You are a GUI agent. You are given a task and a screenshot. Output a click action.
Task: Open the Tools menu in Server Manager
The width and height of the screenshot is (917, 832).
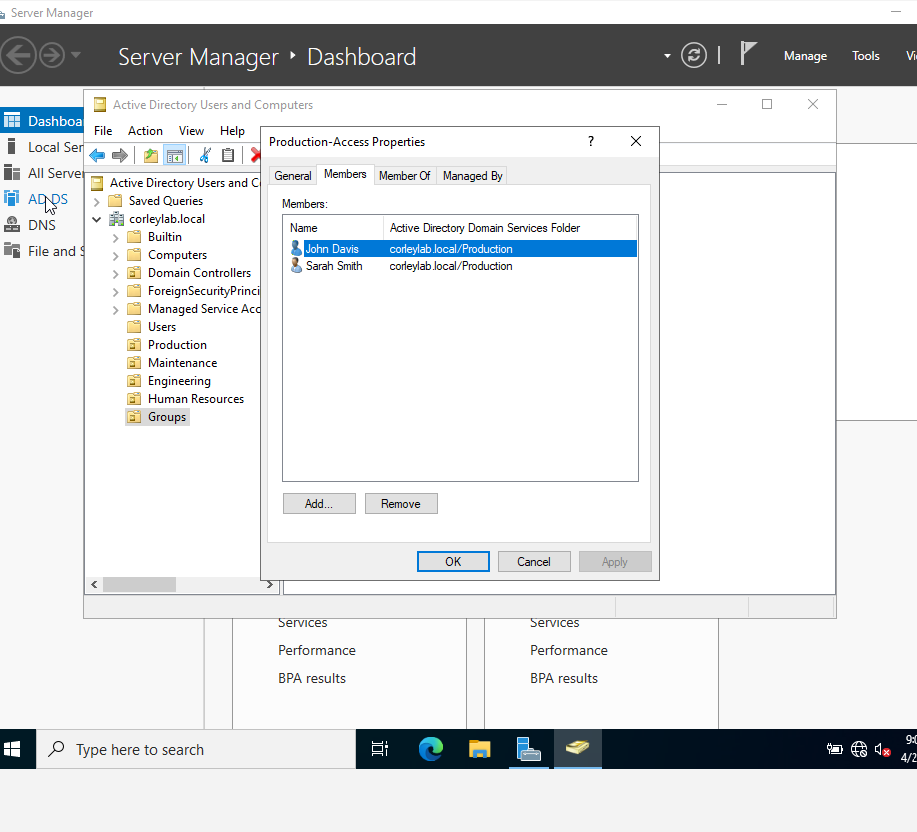[x=866, y=56]
